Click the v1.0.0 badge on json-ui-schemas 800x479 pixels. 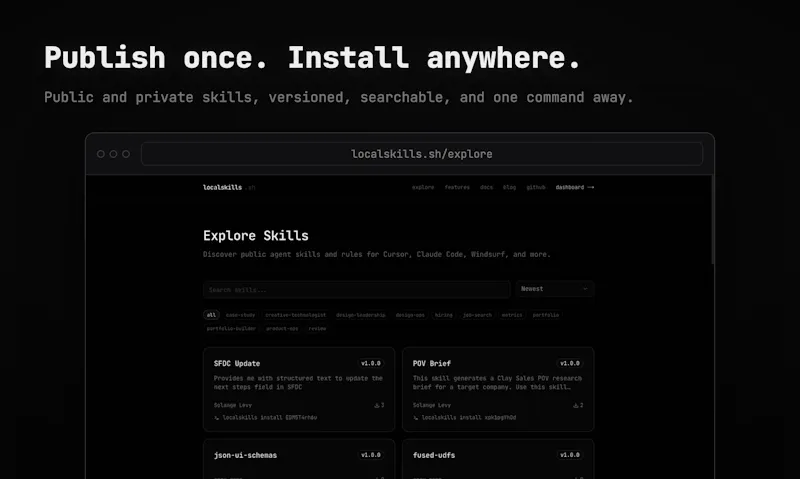click(x=371, y=455)
